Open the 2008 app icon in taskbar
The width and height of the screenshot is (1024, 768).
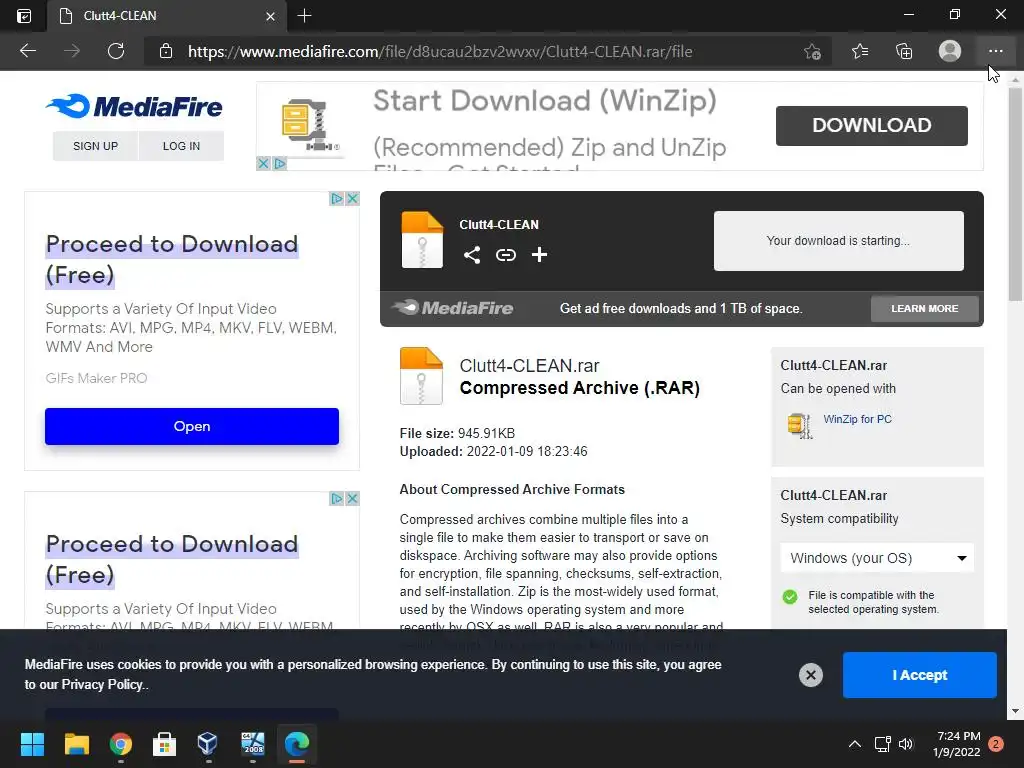pos(253,744)
